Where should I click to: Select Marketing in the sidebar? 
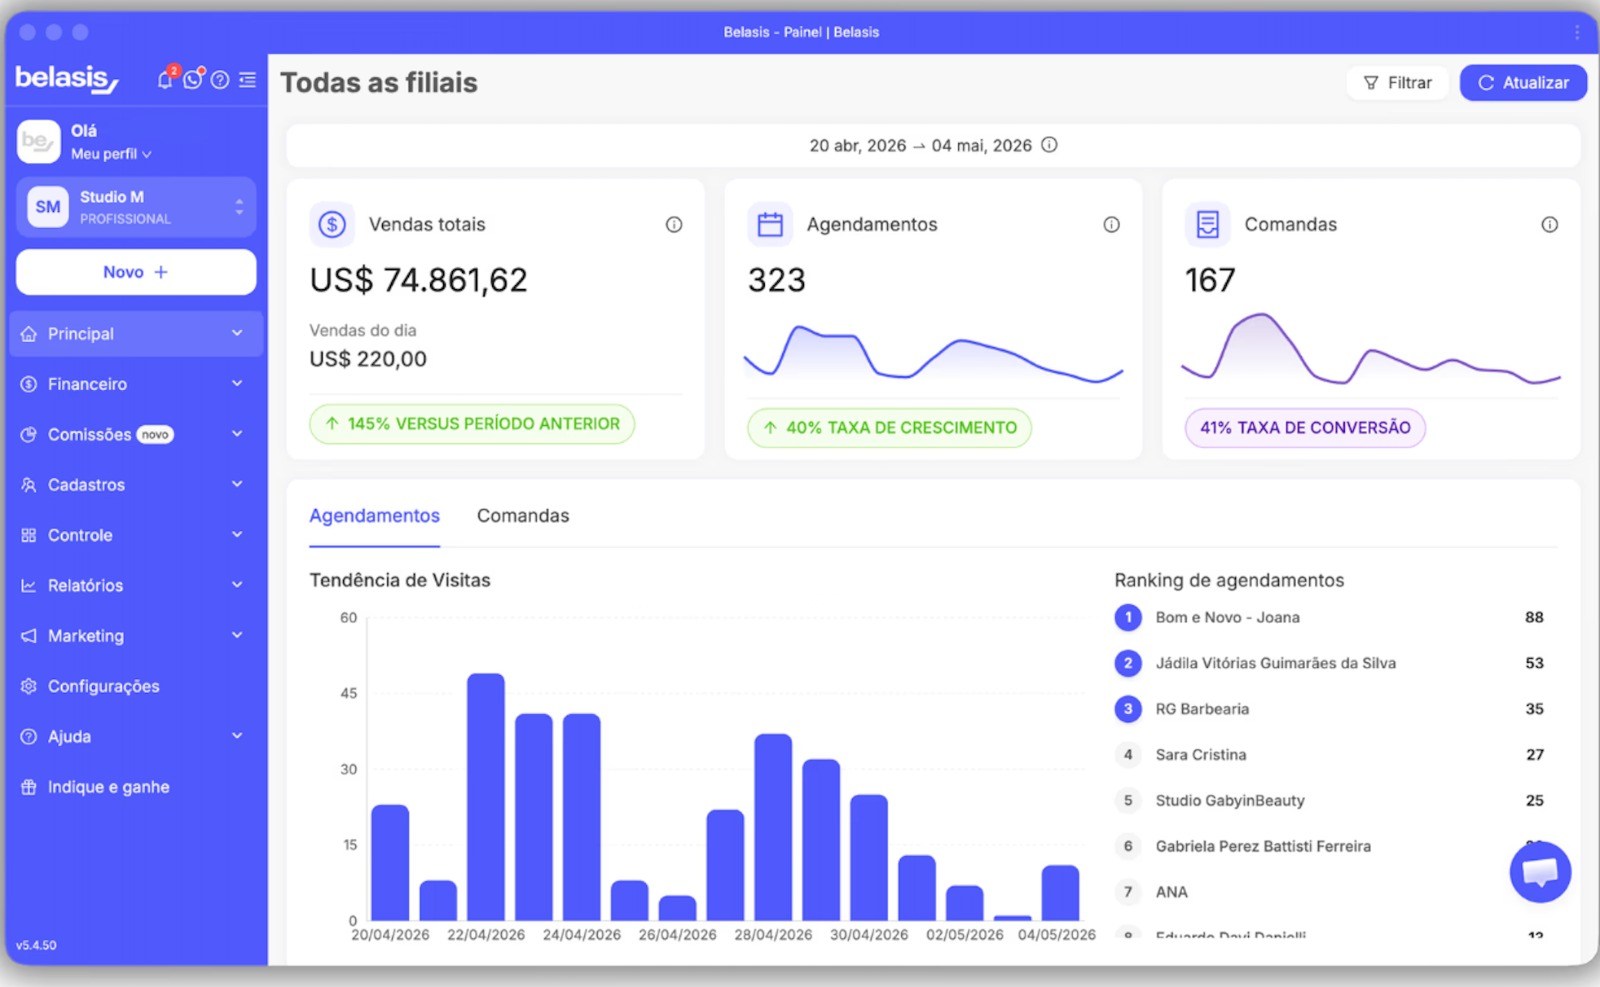pyautogui.click(x=136, y=636)
